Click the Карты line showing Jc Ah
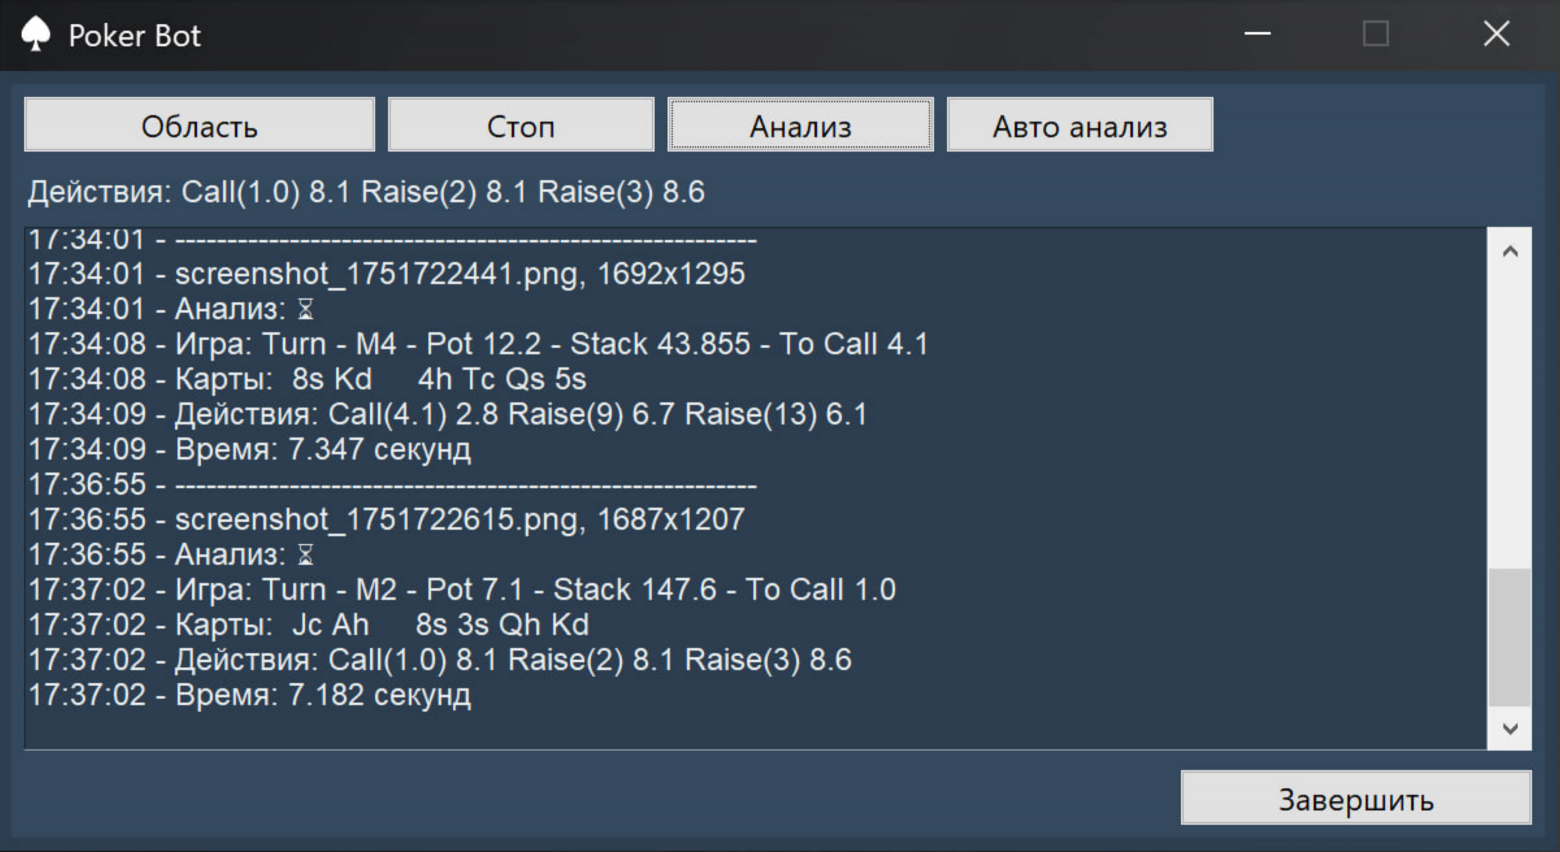 point(309,624)
